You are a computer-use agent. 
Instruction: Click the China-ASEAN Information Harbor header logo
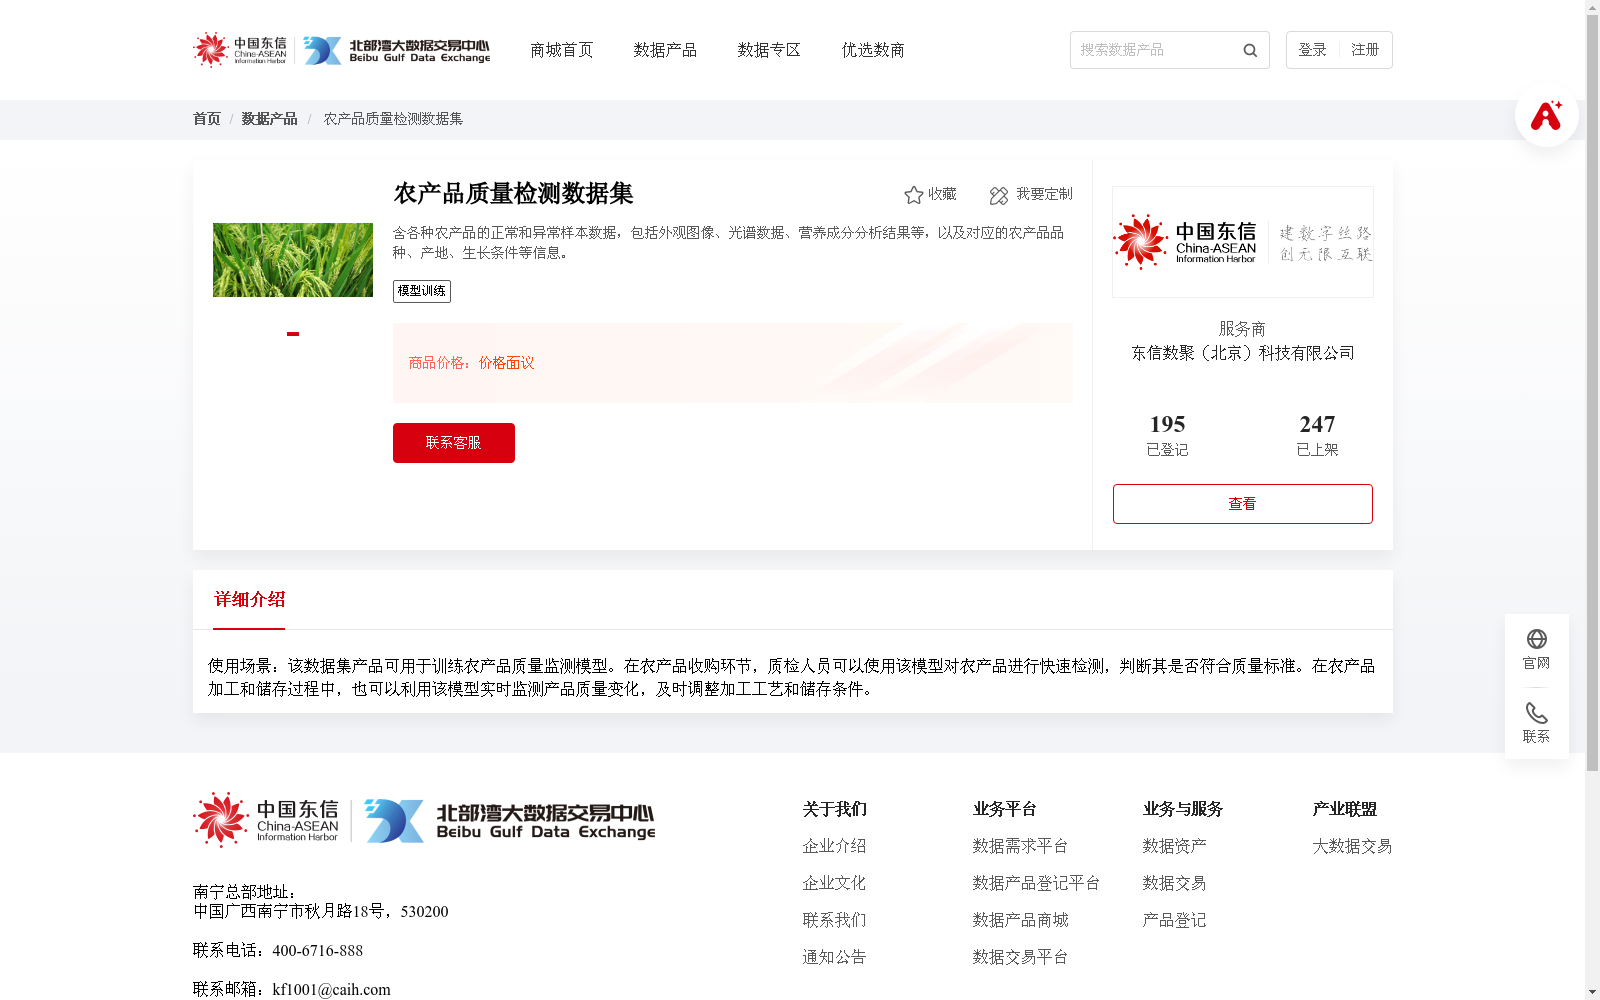tap(240, 50)
